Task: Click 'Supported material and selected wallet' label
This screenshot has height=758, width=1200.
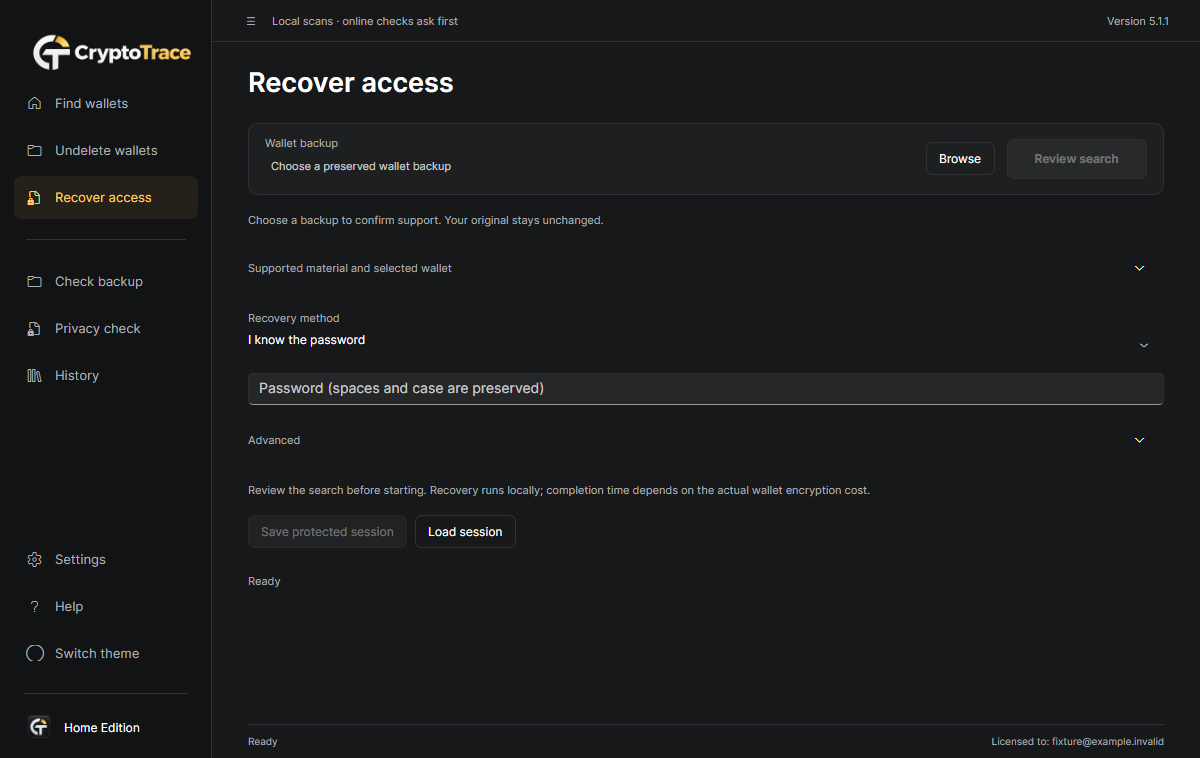Action: pos(350,268)
